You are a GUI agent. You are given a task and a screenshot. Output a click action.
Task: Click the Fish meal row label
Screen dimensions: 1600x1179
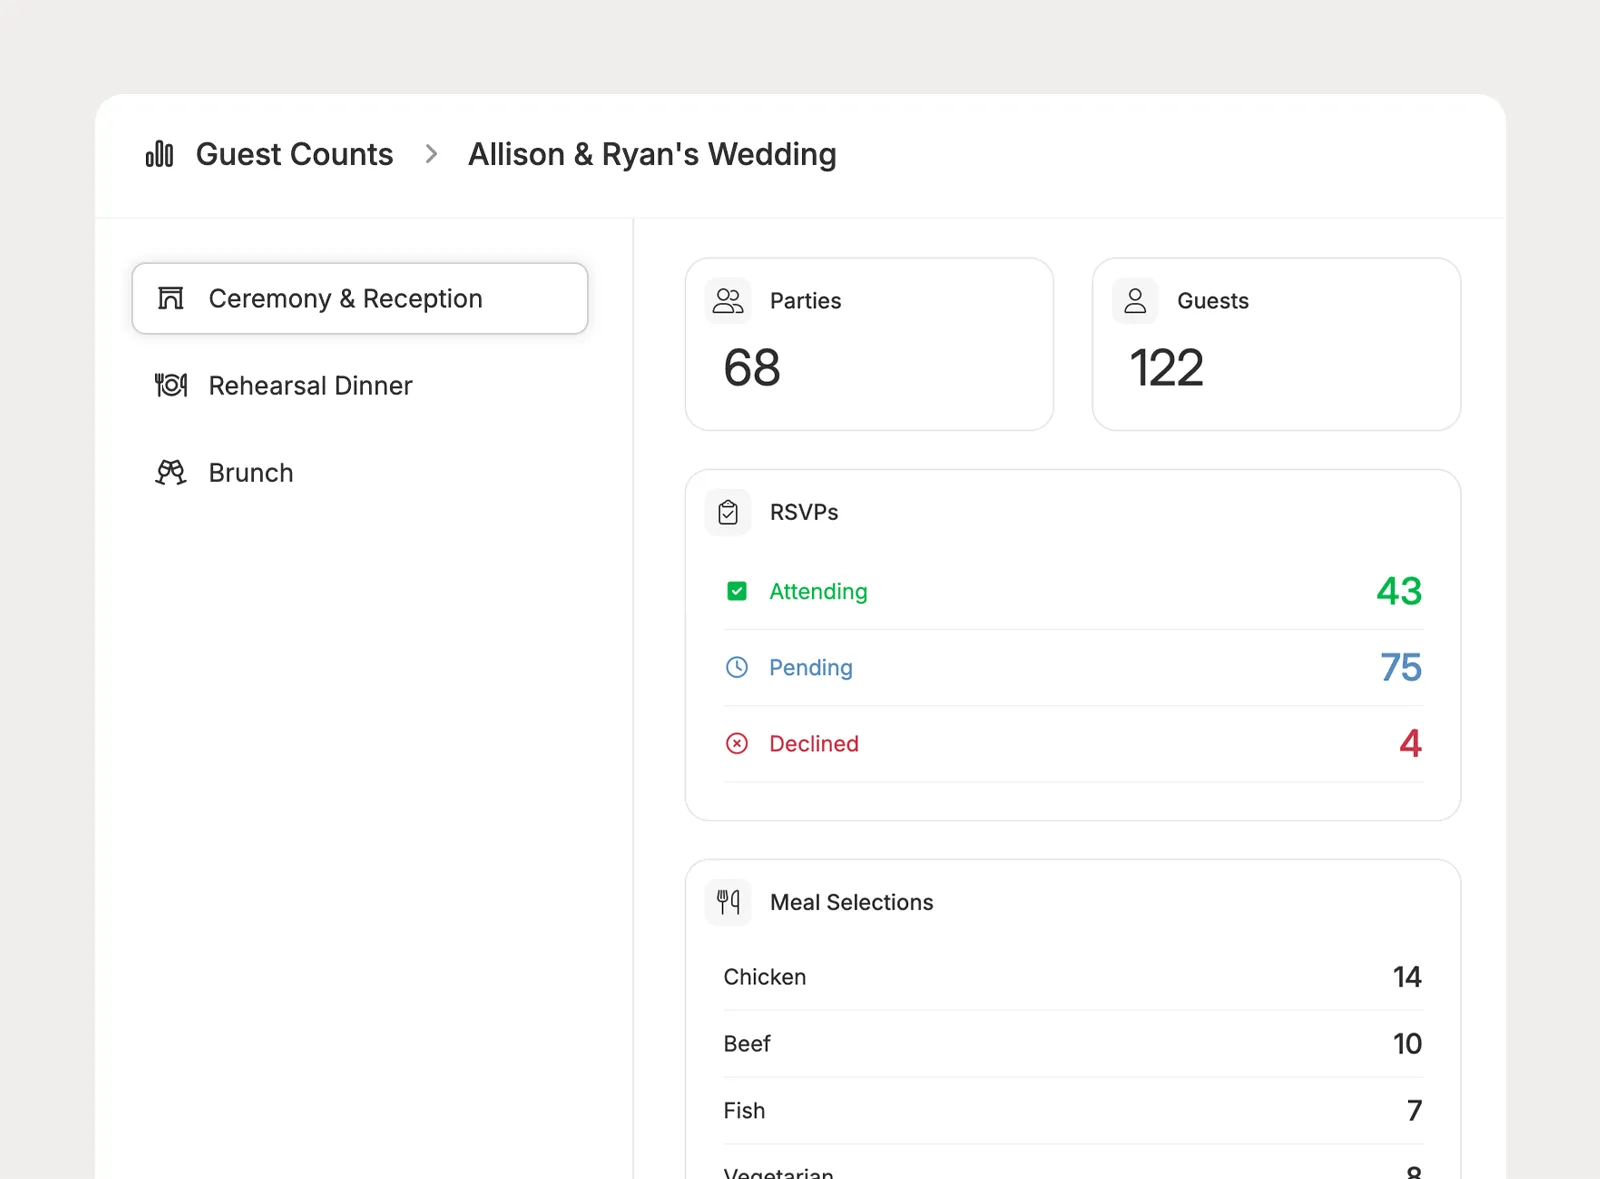(744, 1111)
